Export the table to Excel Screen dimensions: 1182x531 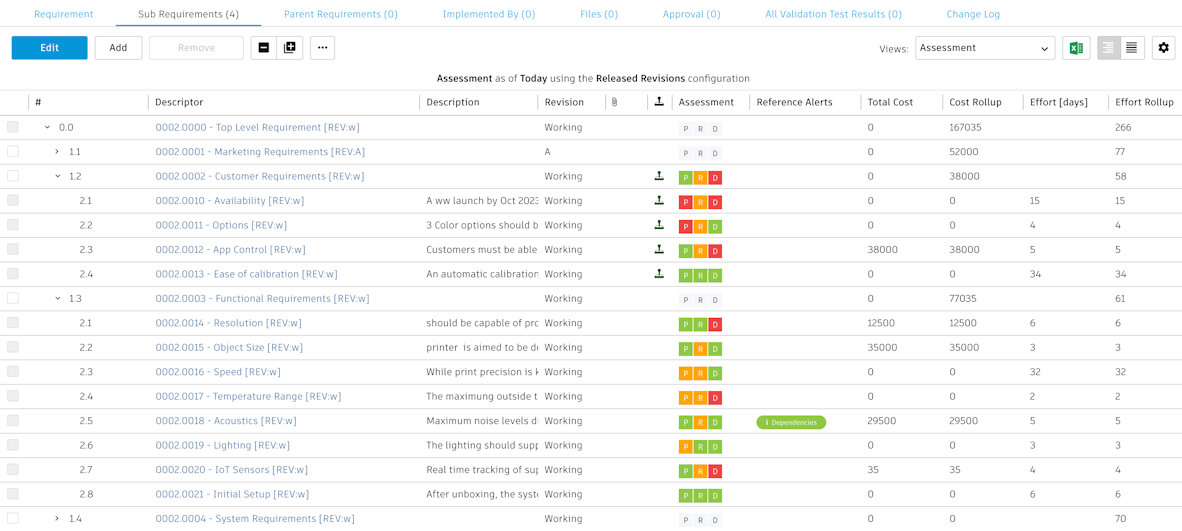(1076, 48)
